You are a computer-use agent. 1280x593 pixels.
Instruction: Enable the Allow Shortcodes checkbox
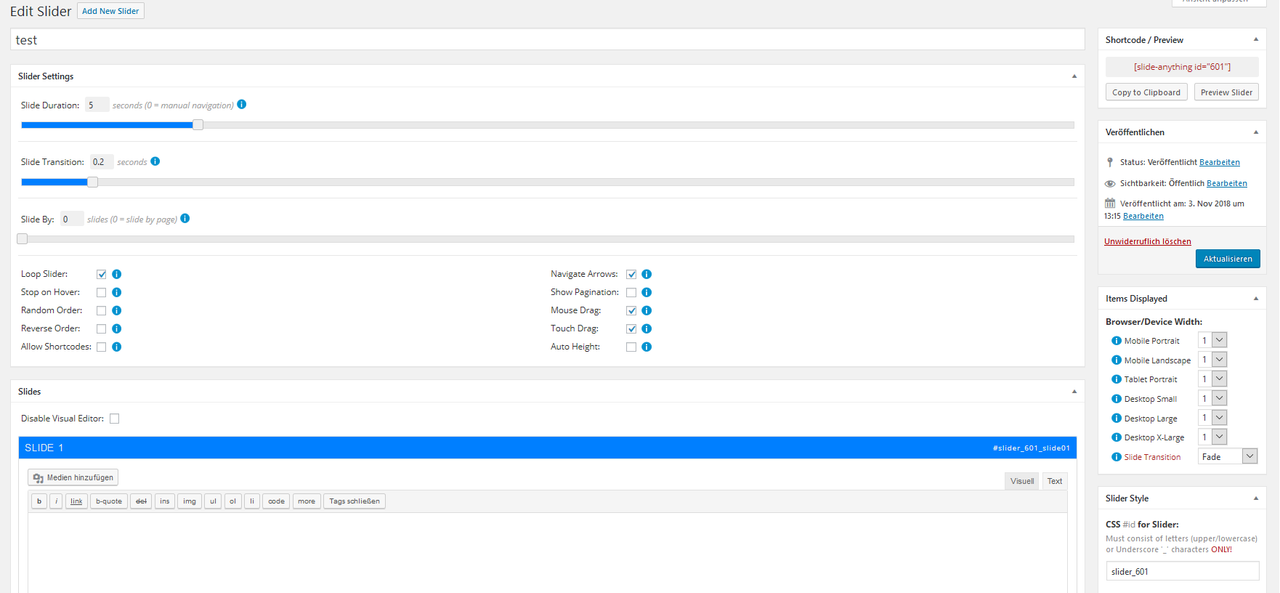pos(101,347)
